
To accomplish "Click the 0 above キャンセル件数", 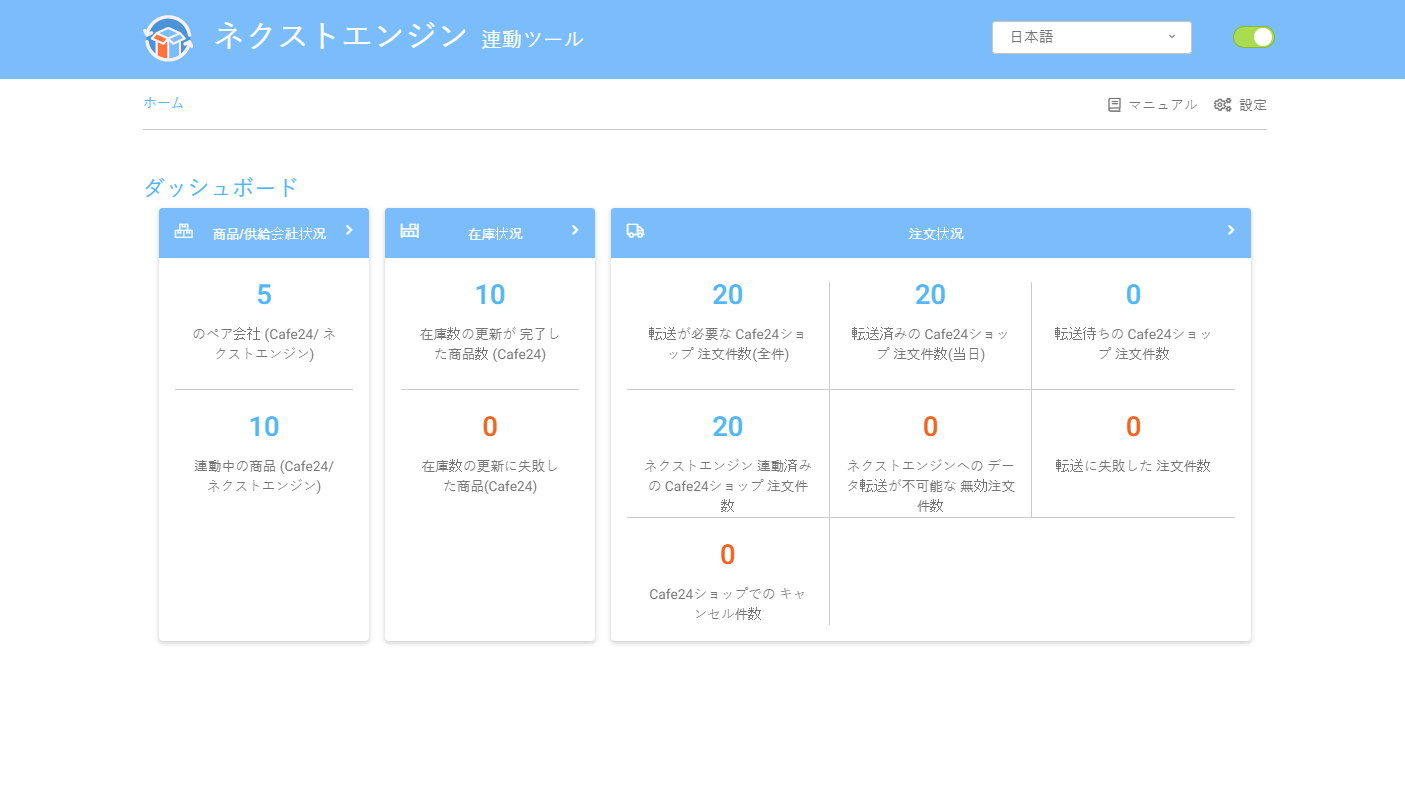I will (728, 555).
